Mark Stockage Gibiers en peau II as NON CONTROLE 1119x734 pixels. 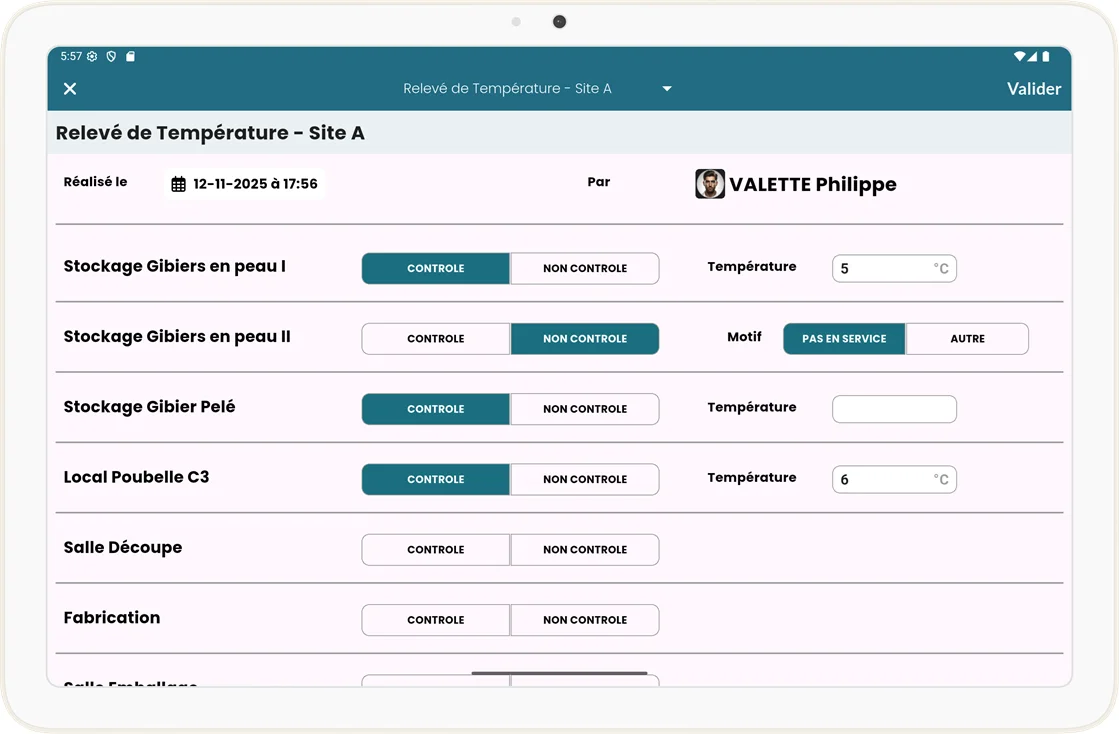pos(584,339)
